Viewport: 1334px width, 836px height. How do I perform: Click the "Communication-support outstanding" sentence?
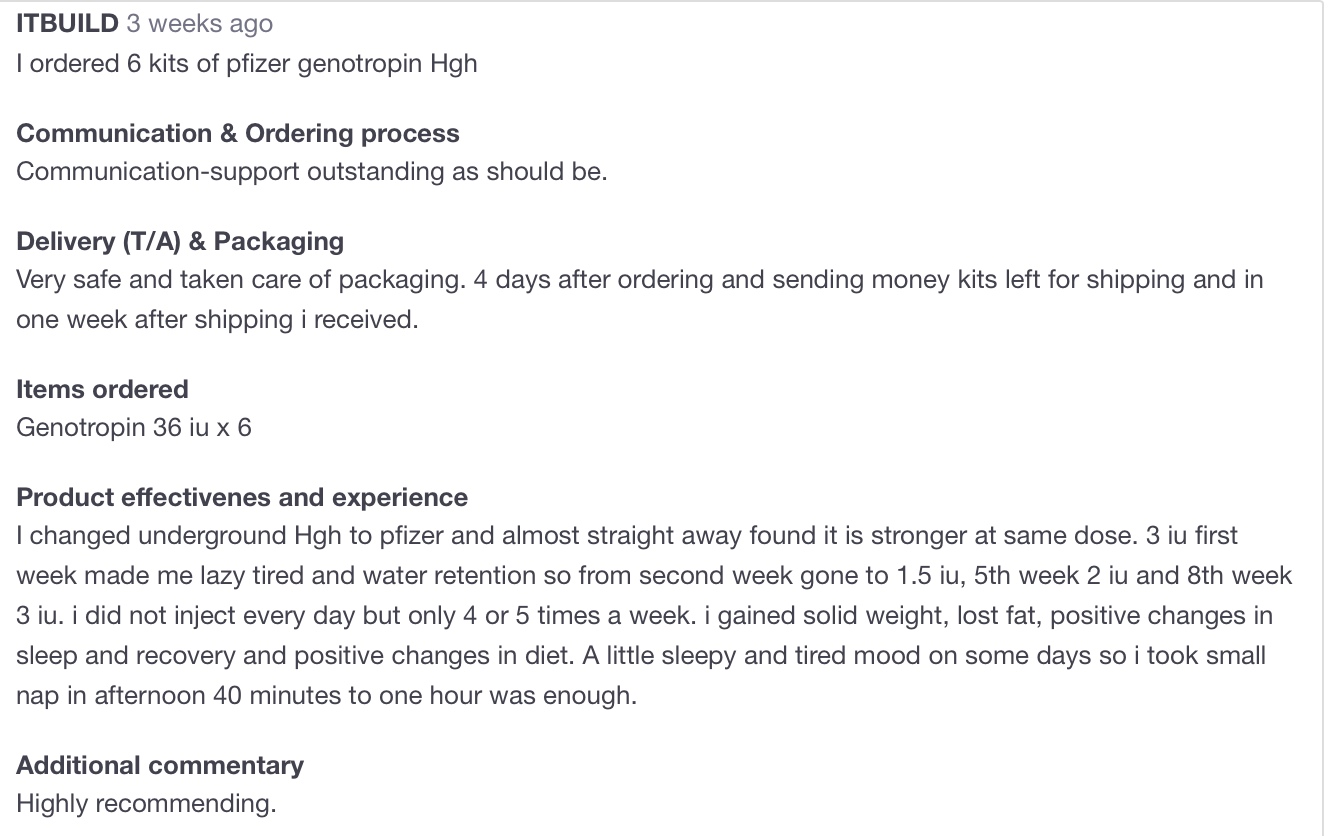tap(311, 171)
